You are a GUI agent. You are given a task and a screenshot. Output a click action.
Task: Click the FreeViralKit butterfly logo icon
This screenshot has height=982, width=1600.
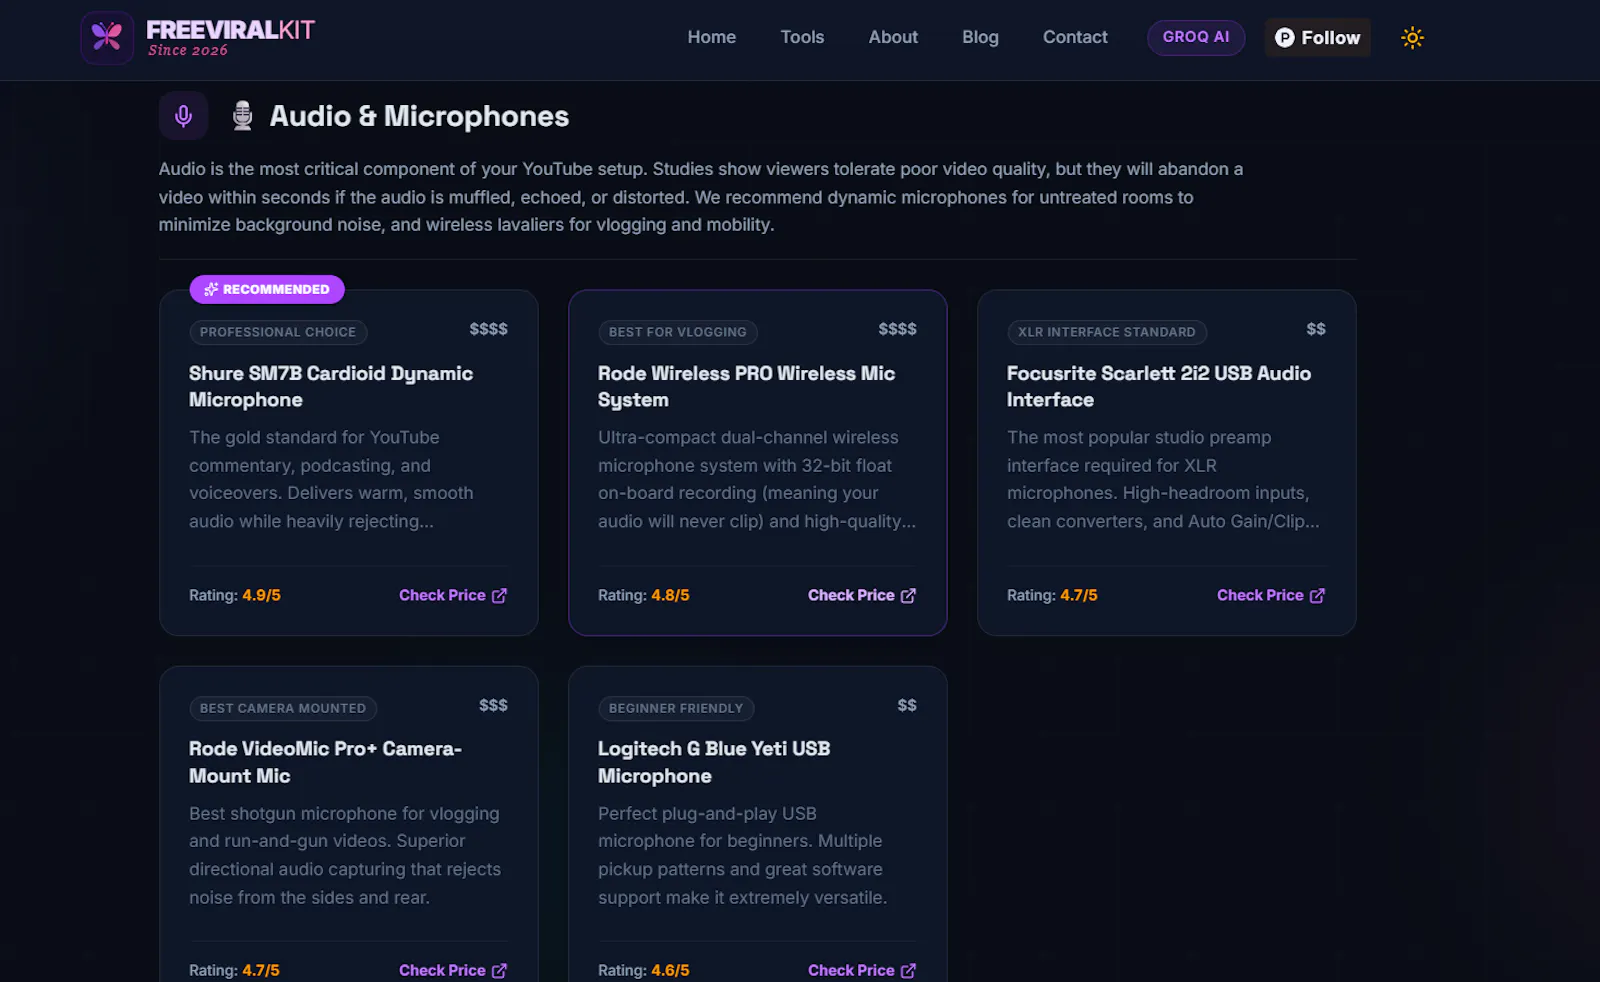[107, 38]
